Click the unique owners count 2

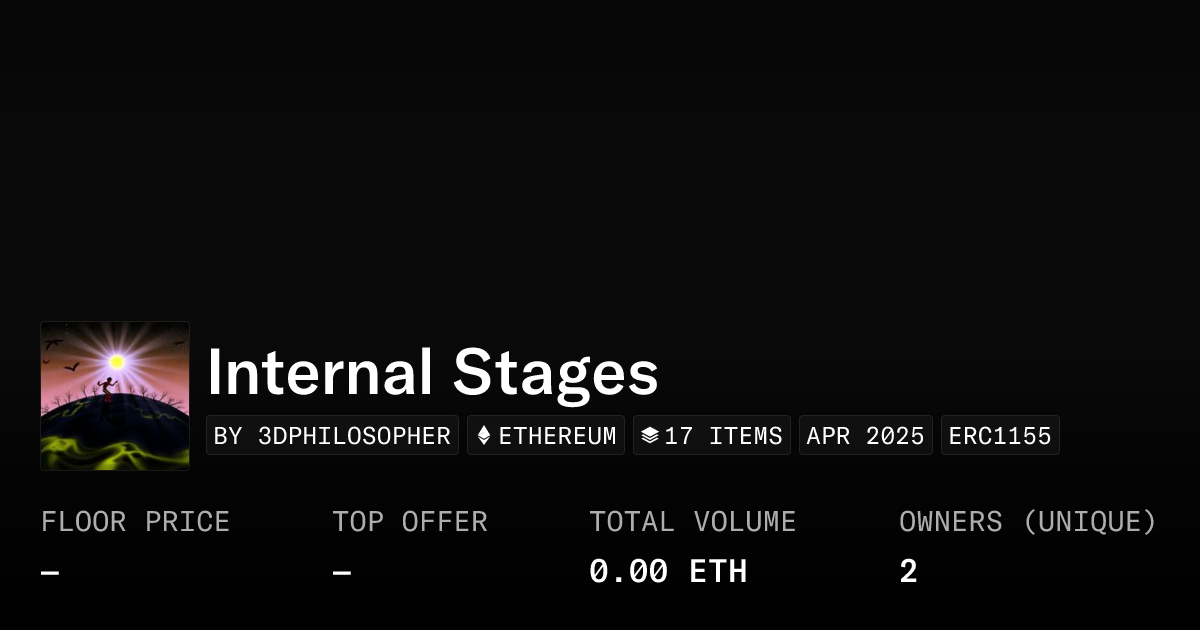pos(908,572)
